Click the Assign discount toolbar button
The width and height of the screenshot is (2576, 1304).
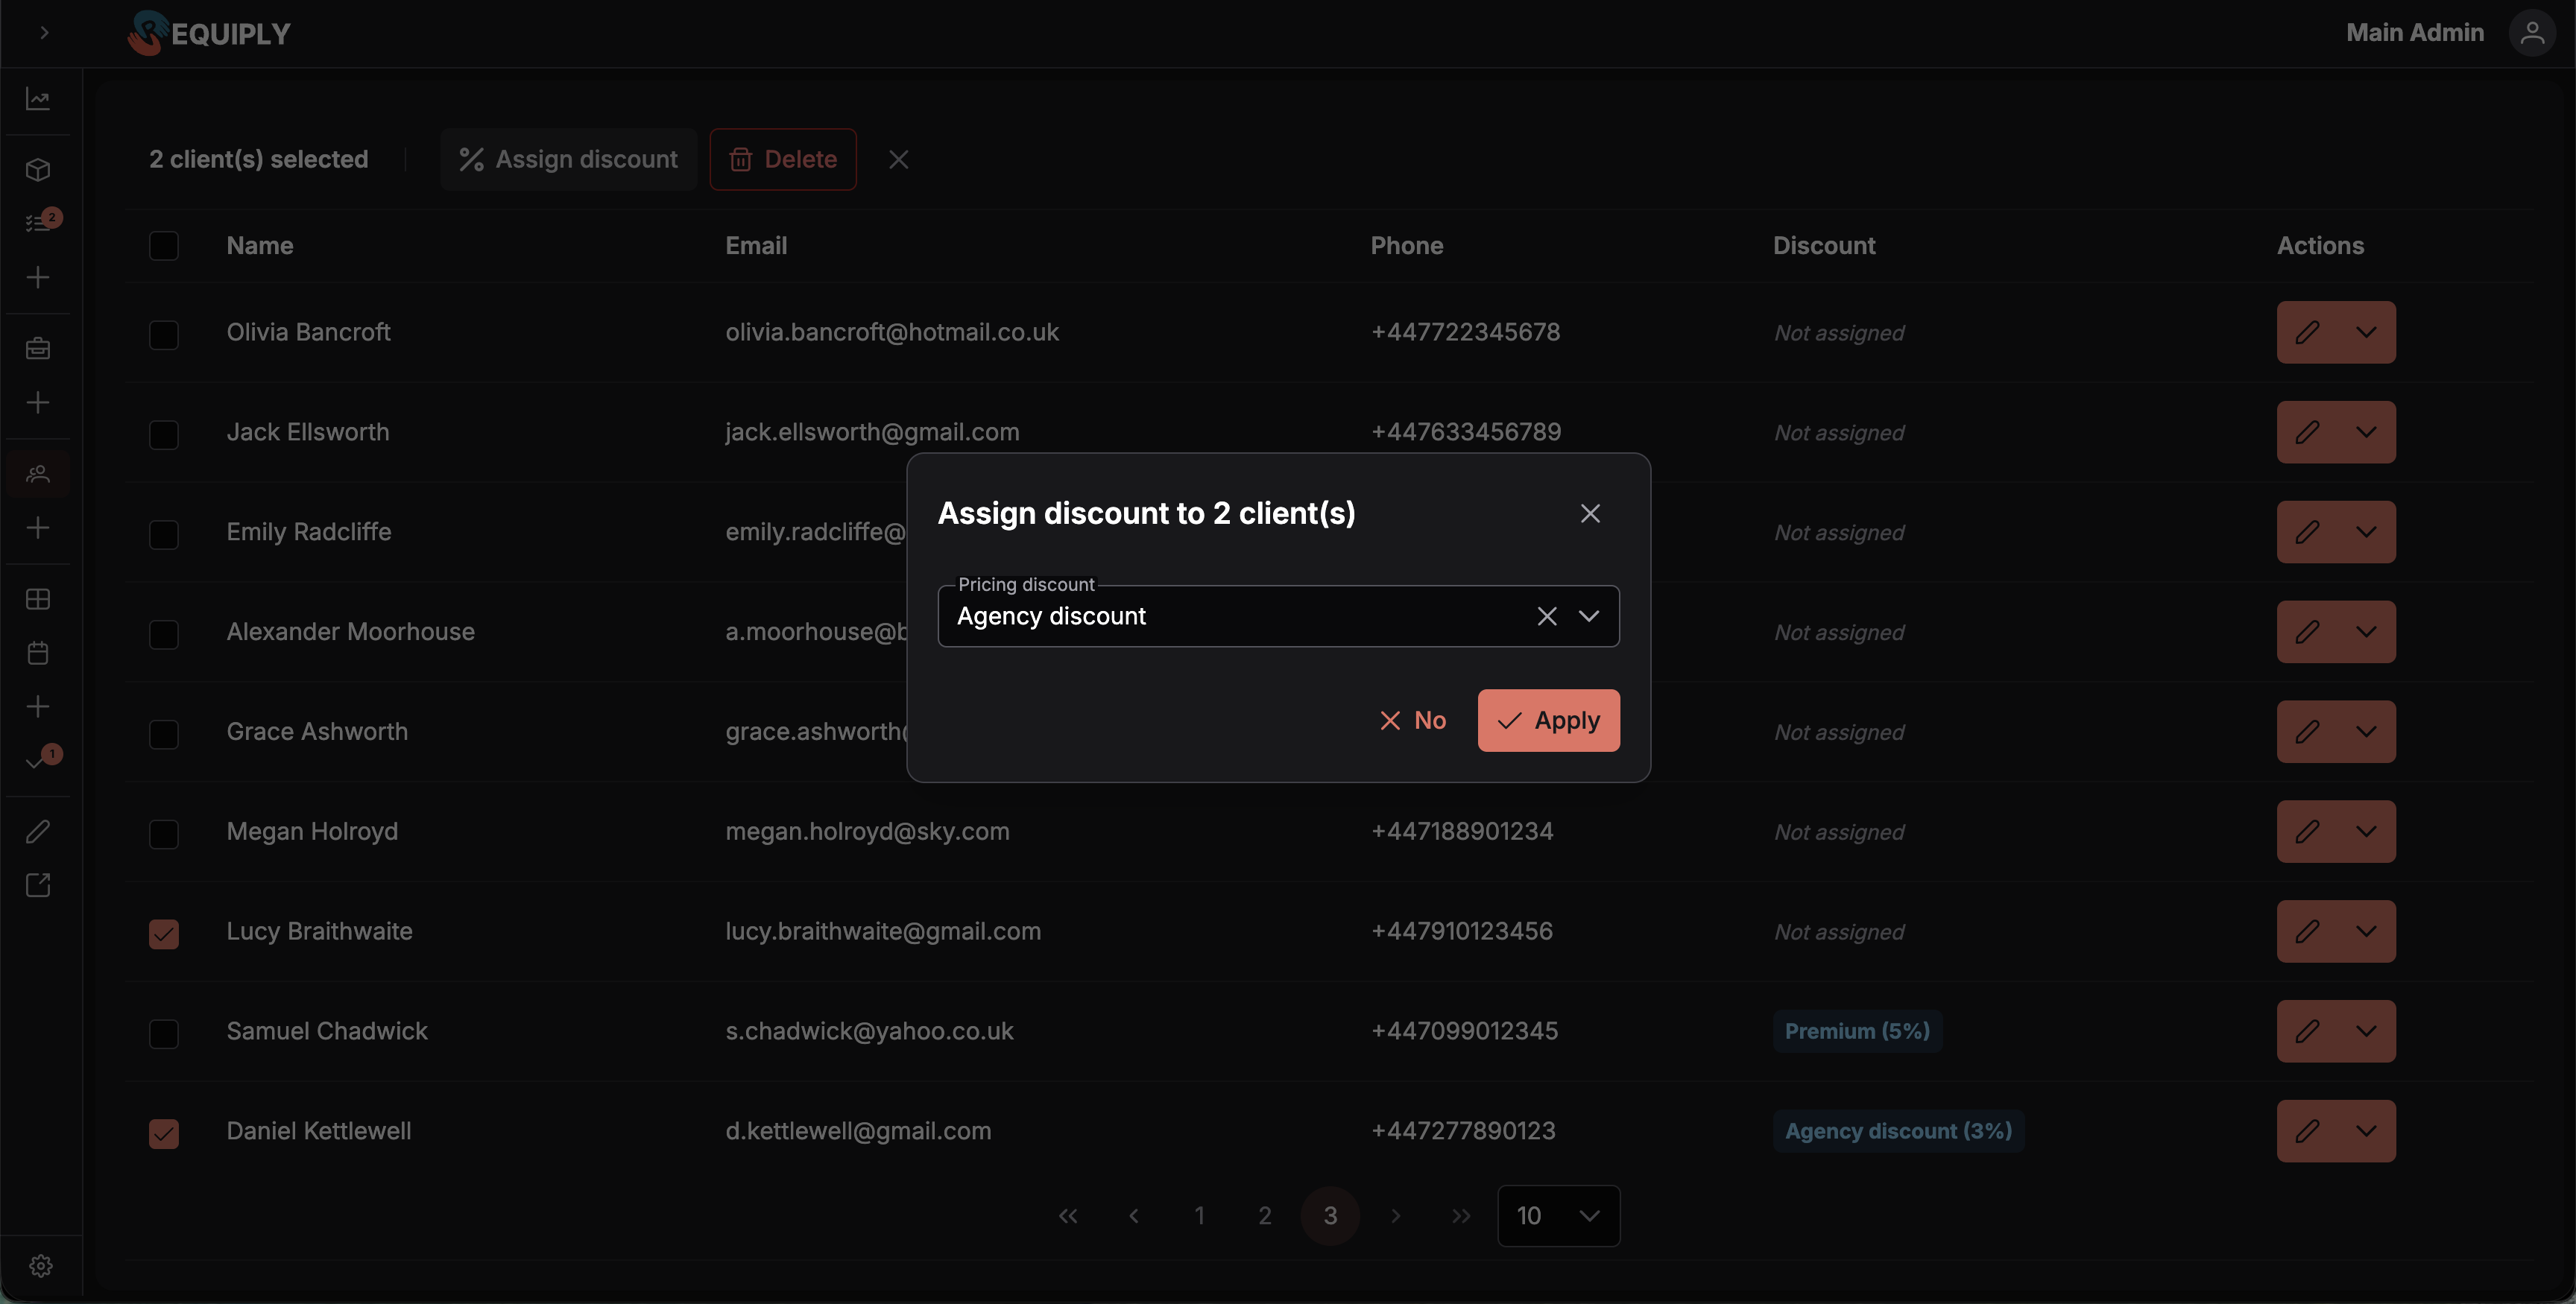(x=568, y=159)
